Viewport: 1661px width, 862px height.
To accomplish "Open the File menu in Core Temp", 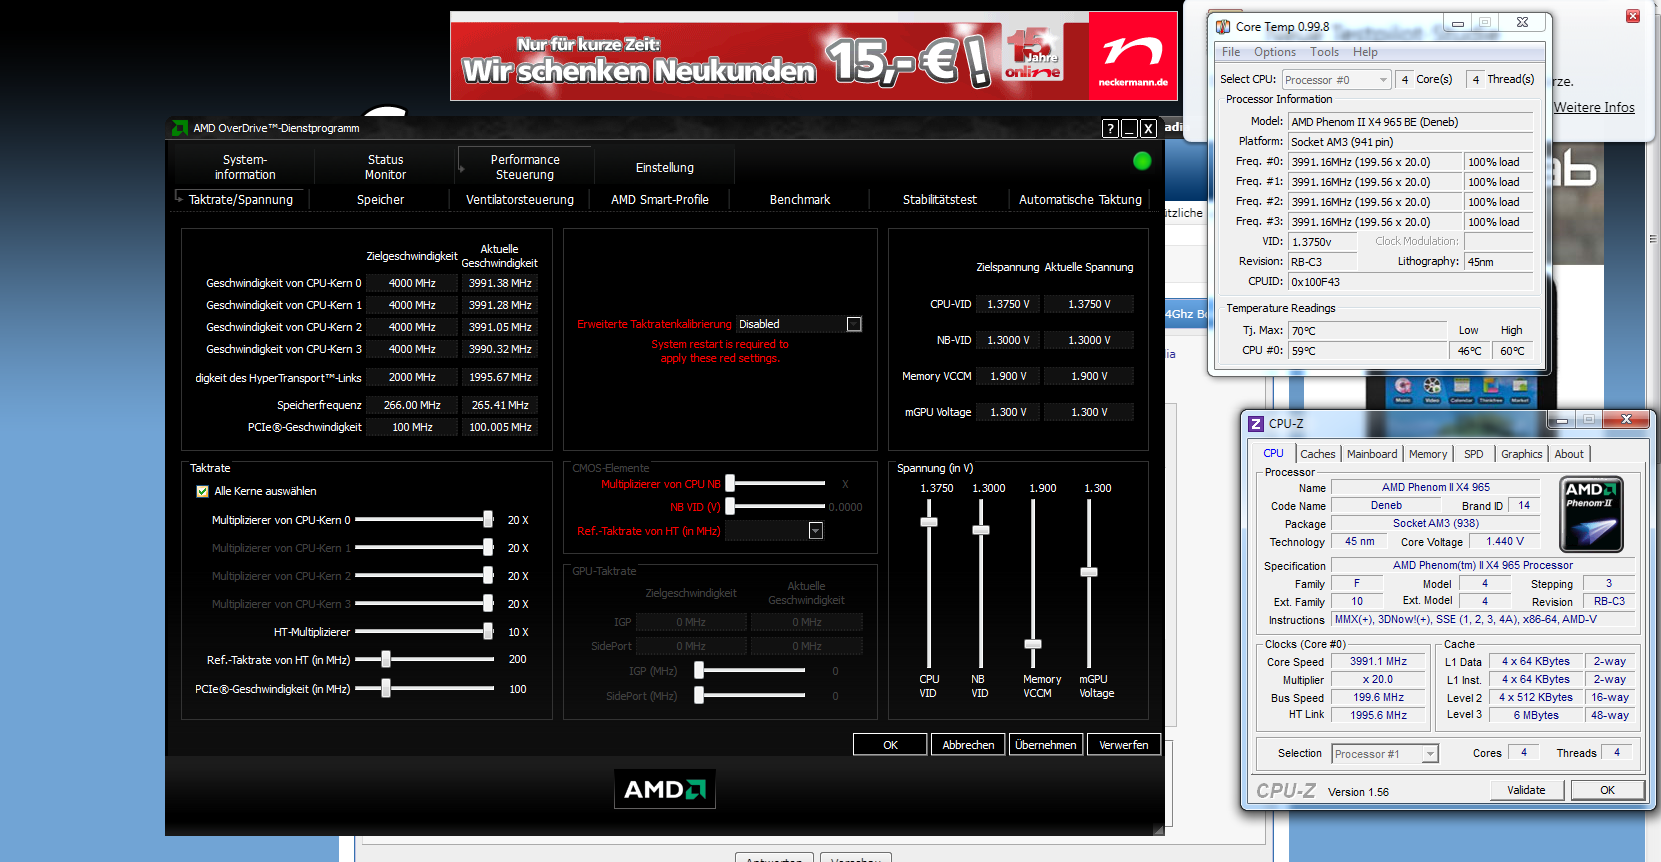I will pos(1231,52).
